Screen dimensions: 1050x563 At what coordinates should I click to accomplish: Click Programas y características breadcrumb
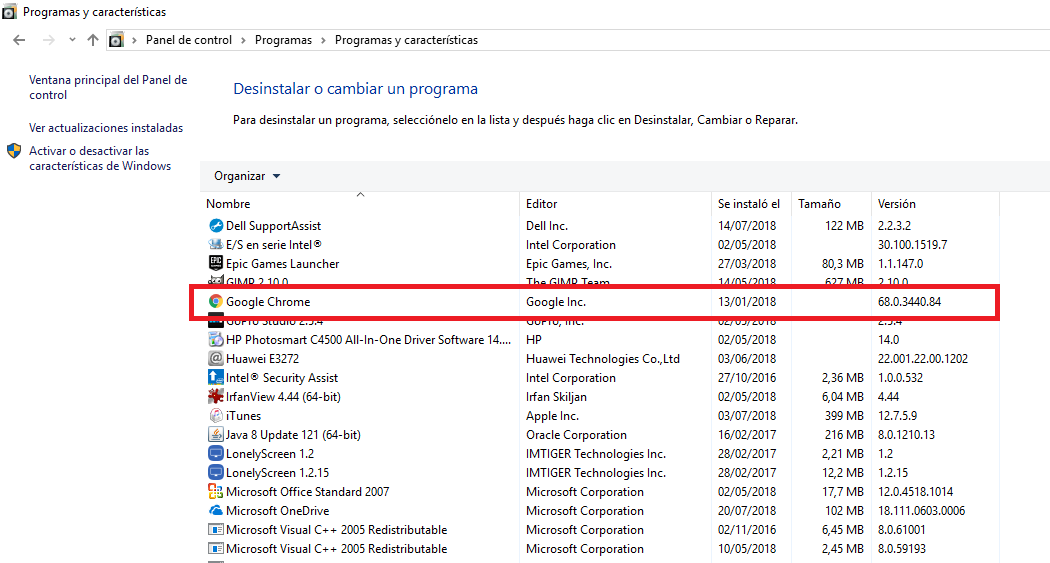(406, 40)
